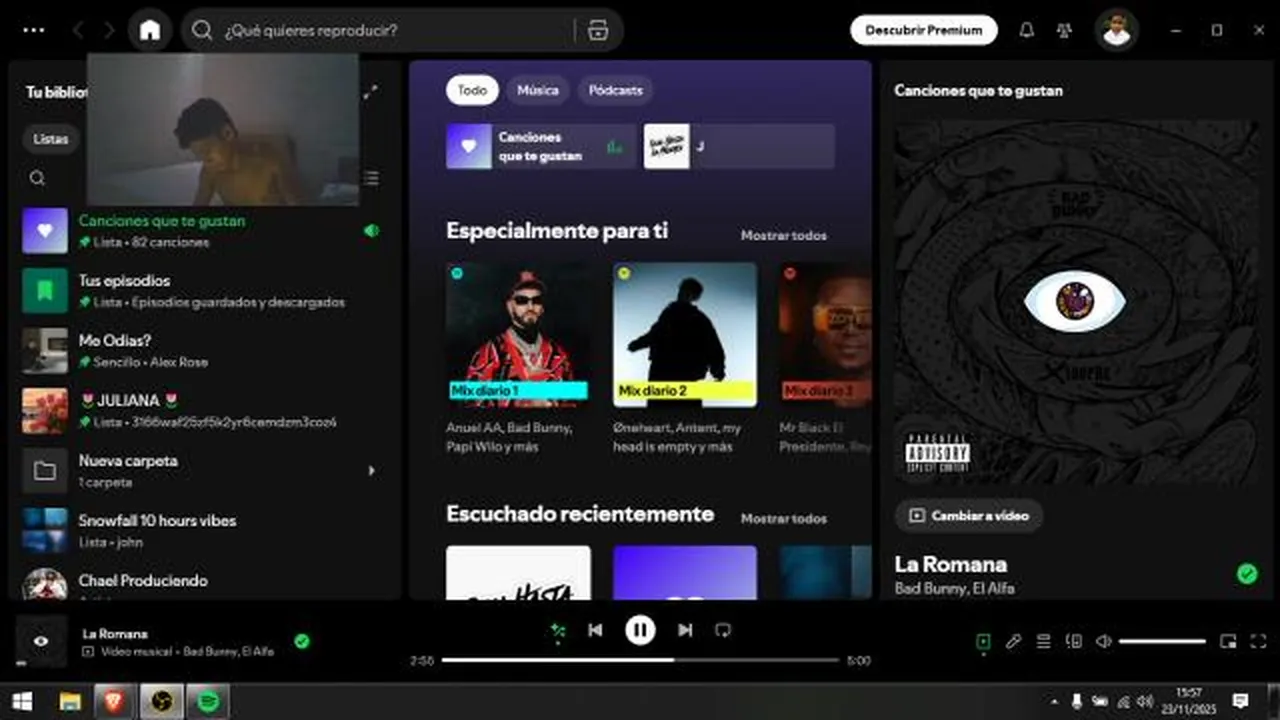Open Chael Produciendo in library
The height and width of the screenshot is (720, 1280).
[x=205, y=582]
